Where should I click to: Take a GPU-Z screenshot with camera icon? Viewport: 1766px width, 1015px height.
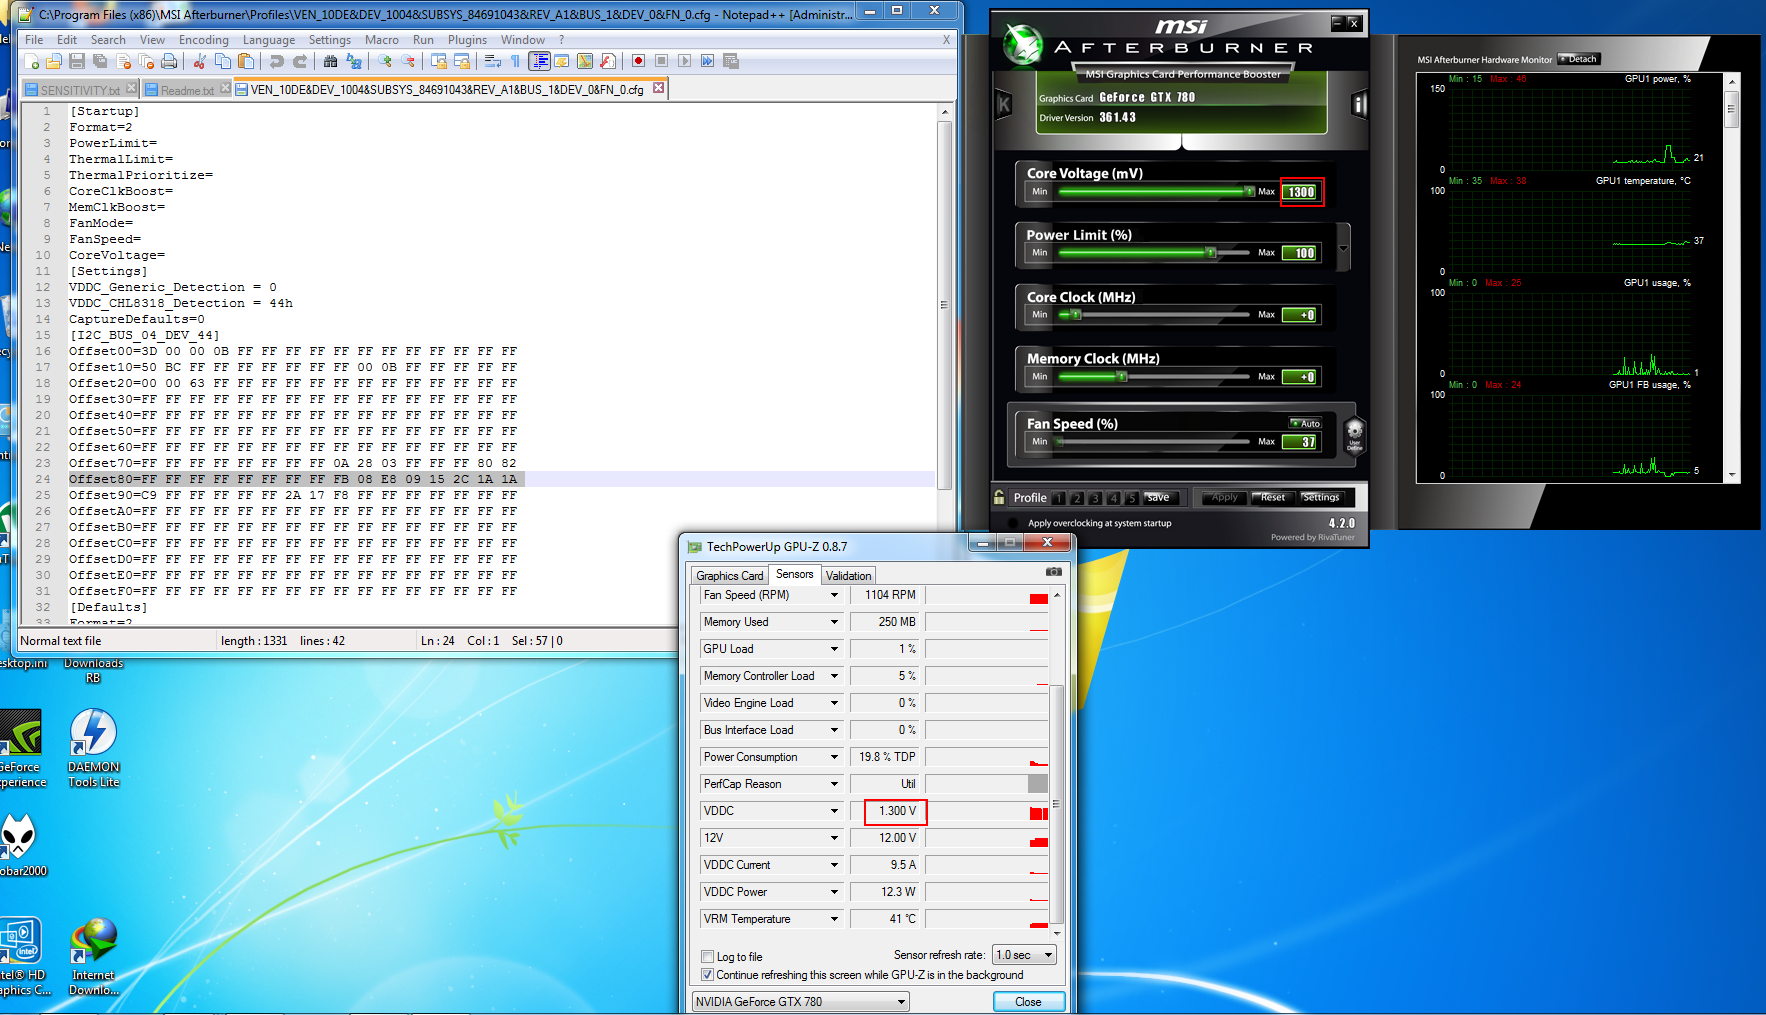click(x=1053, y=572)
